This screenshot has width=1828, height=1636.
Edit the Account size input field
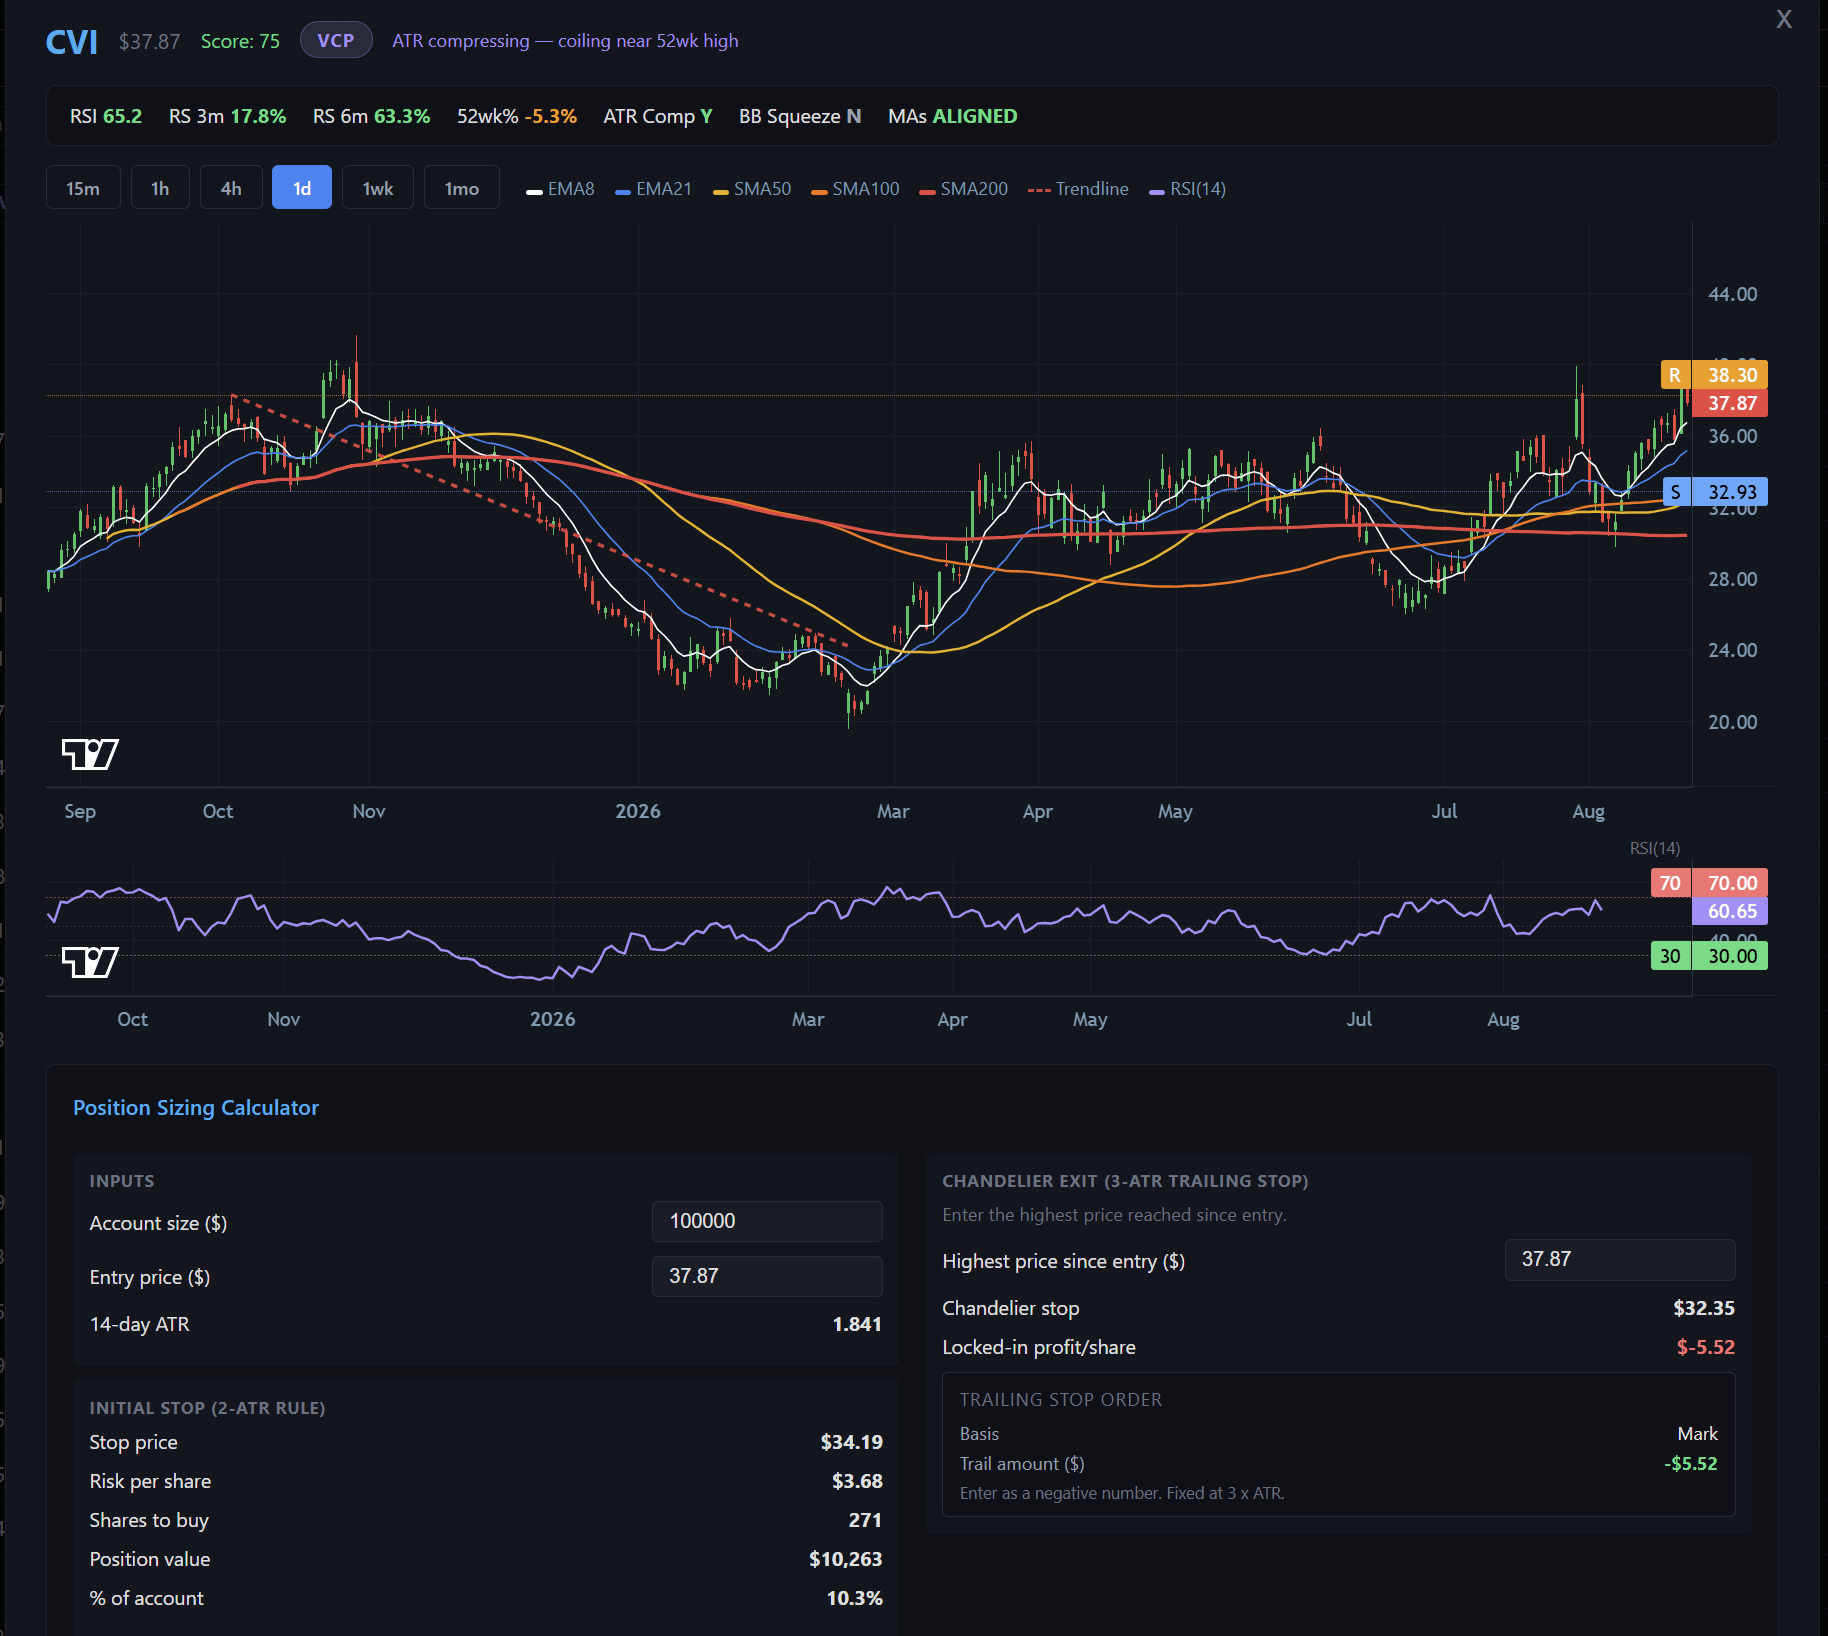tap(767, 1221)
